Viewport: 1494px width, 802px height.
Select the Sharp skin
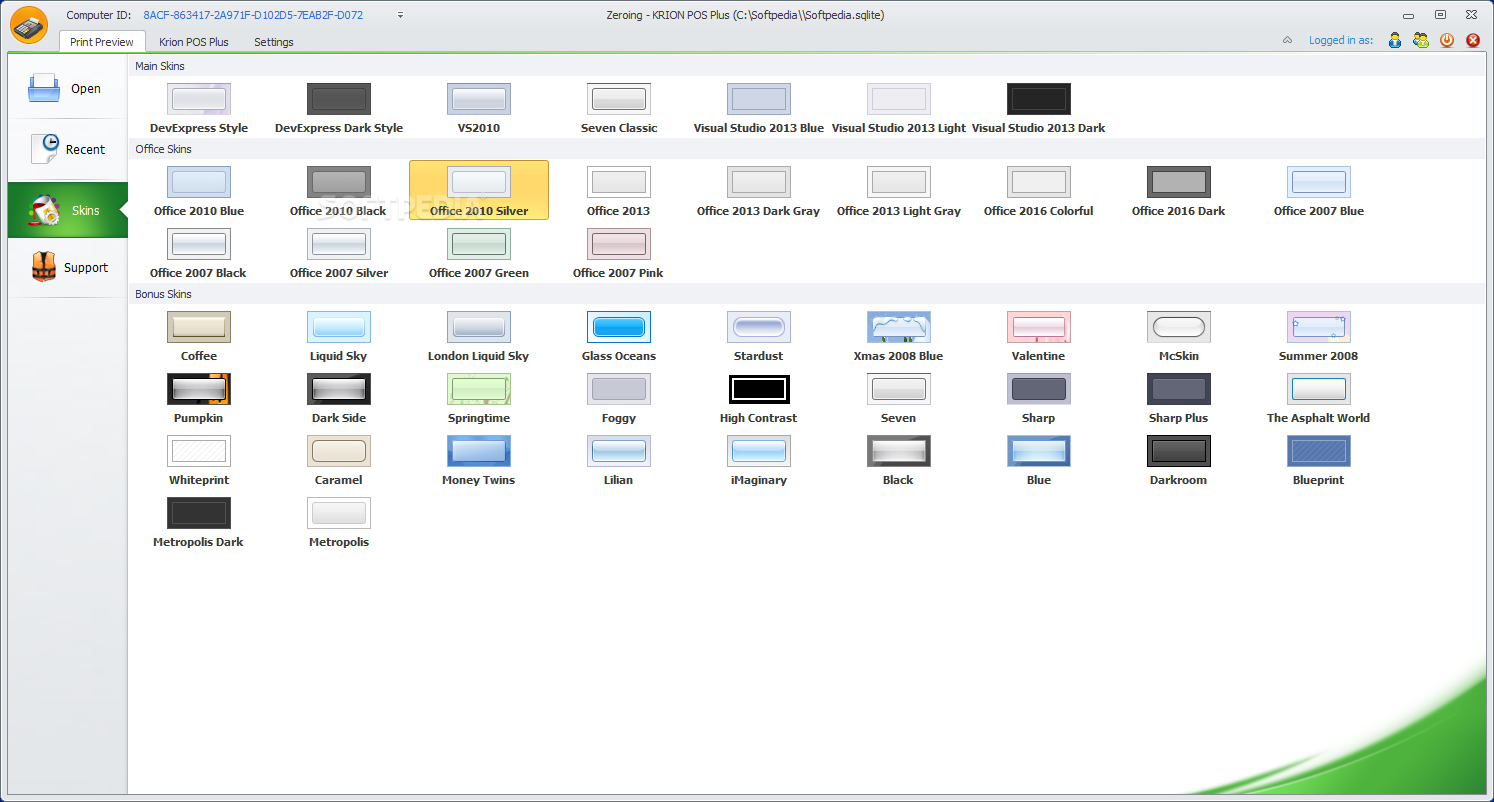1039,398
